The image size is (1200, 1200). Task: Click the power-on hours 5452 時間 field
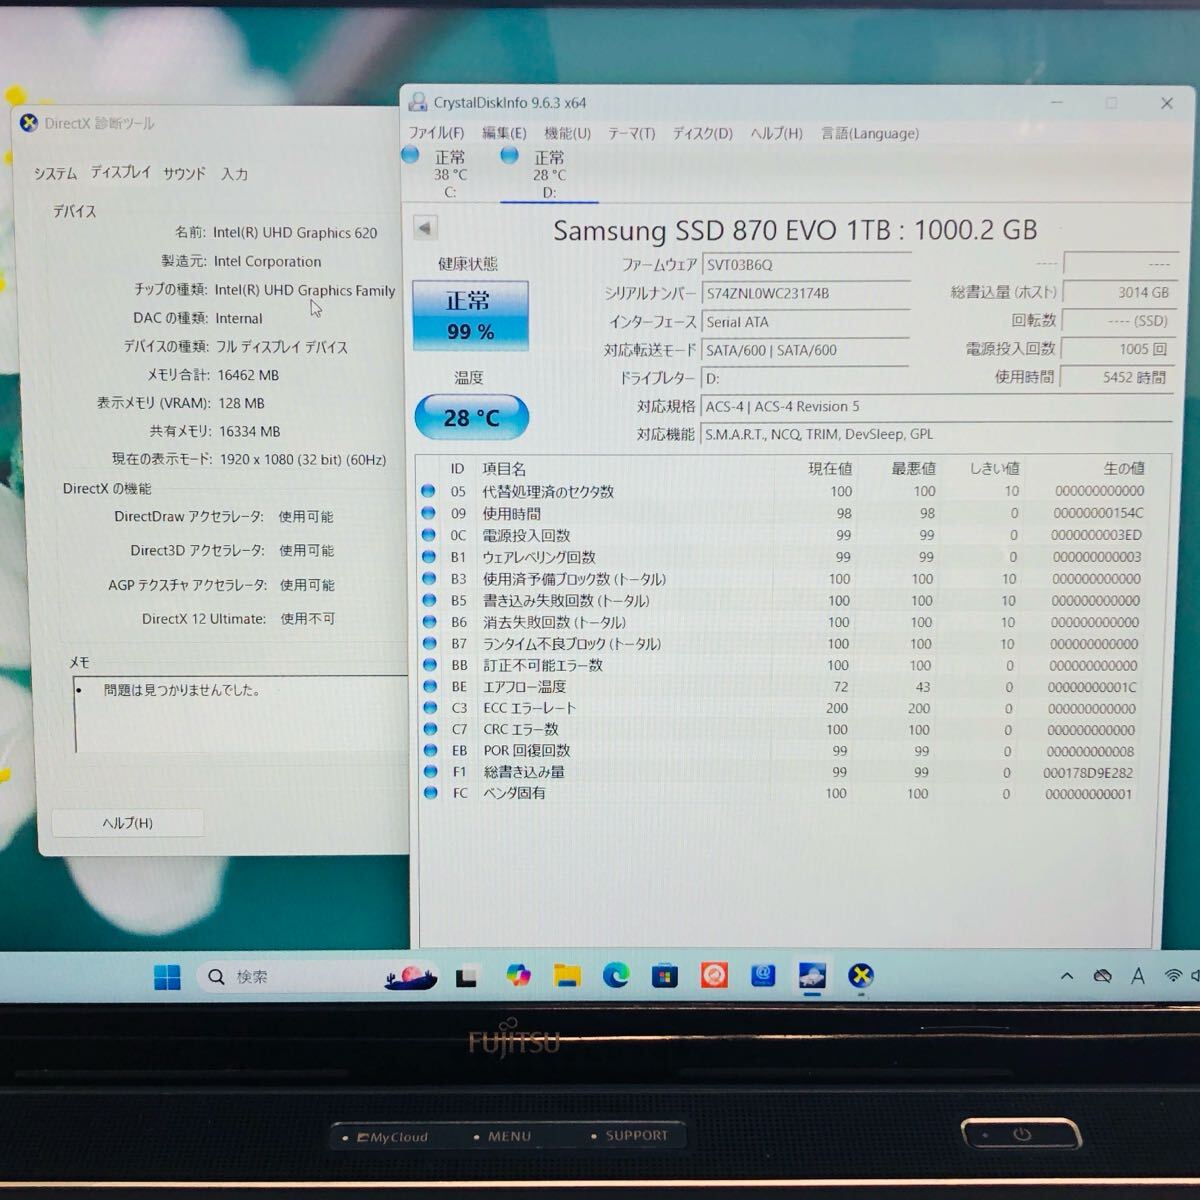[x=1117, y=377]
